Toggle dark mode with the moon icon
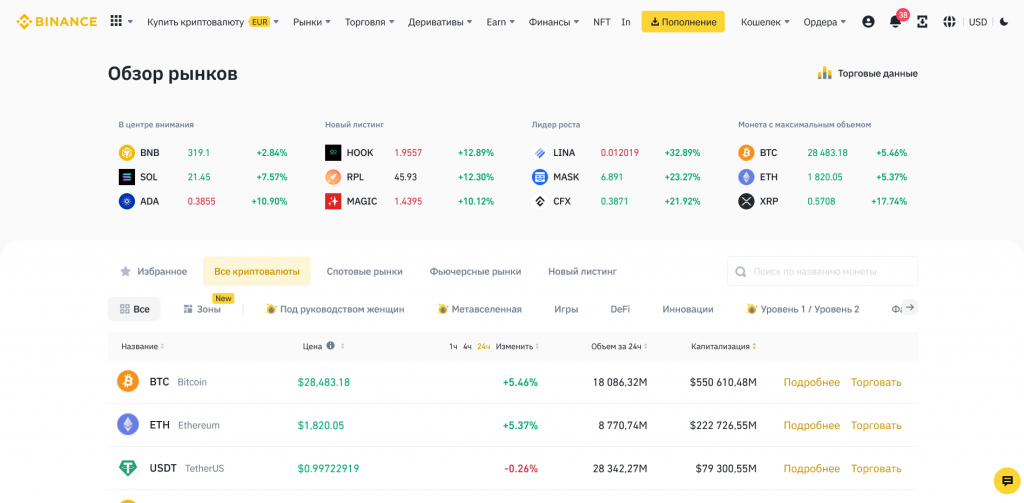 [x=1004, y=22]
